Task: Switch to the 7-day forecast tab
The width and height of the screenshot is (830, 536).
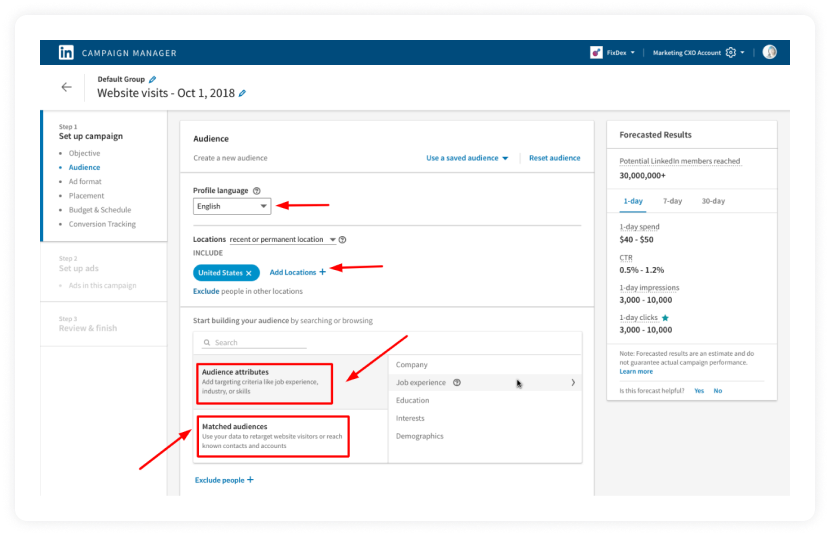Action: coord(672,201)
